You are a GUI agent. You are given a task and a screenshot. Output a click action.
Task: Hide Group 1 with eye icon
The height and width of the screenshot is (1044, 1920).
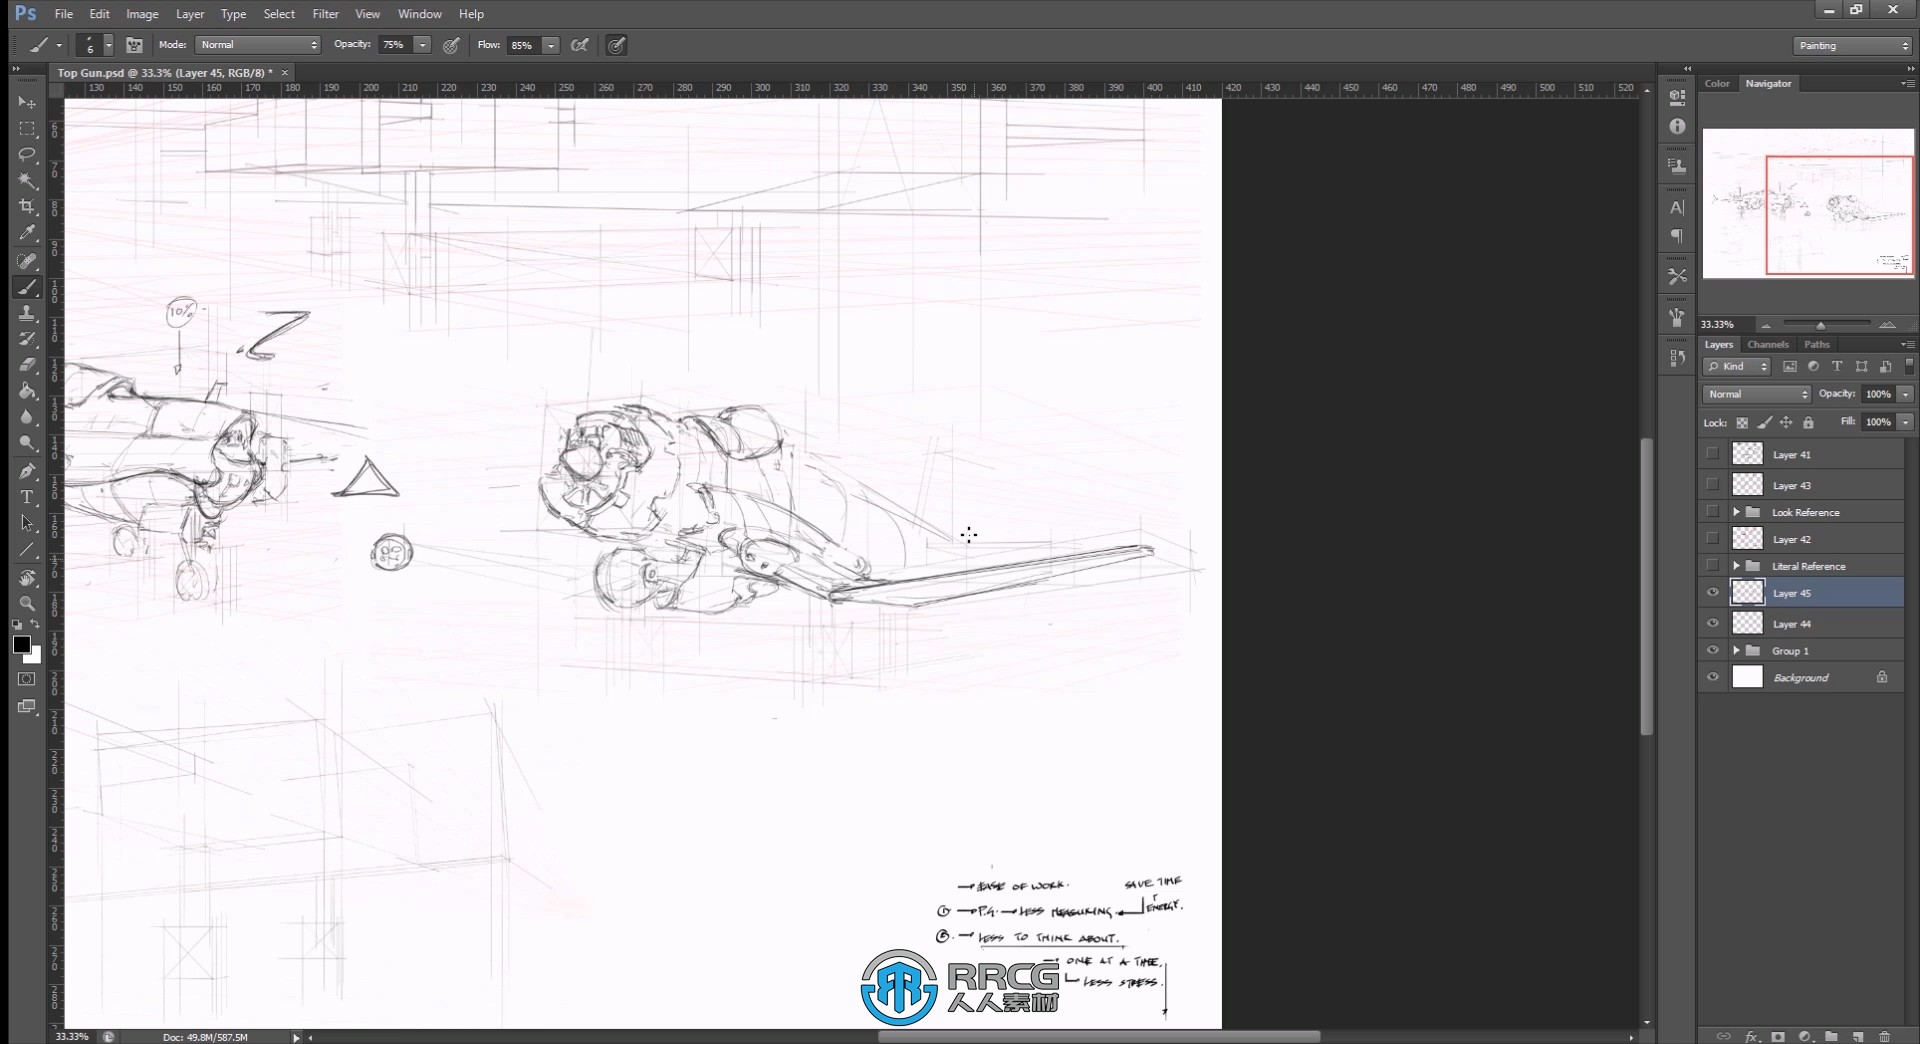(1713, 650)
